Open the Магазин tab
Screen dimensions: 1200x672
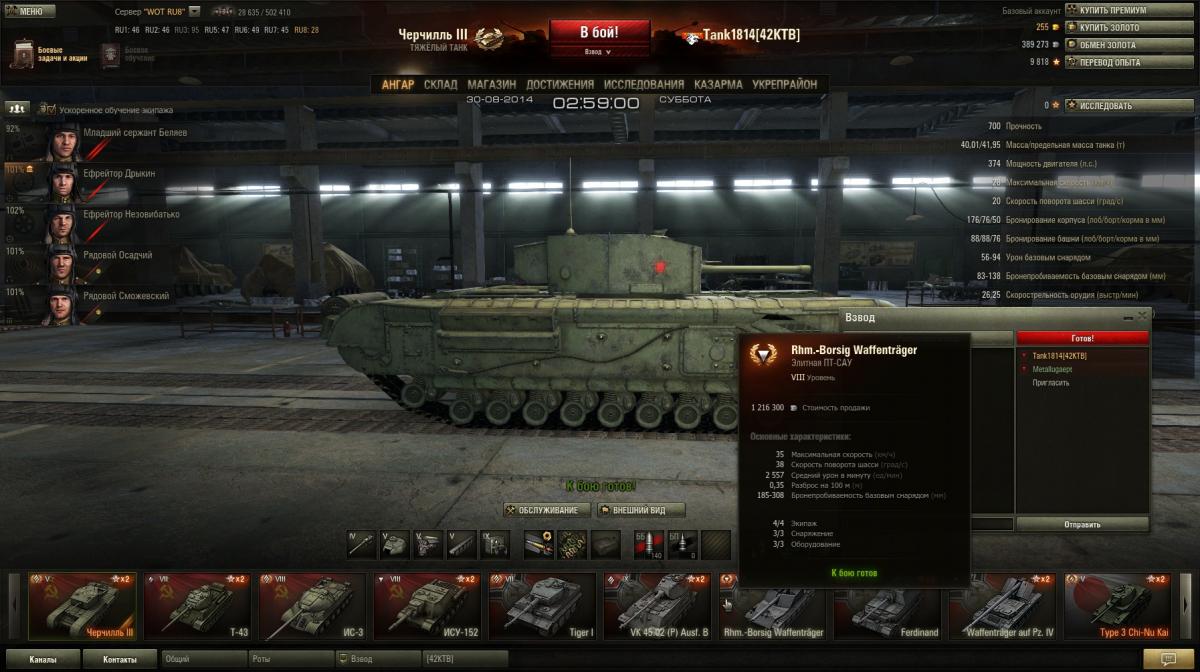coord(491,84)
